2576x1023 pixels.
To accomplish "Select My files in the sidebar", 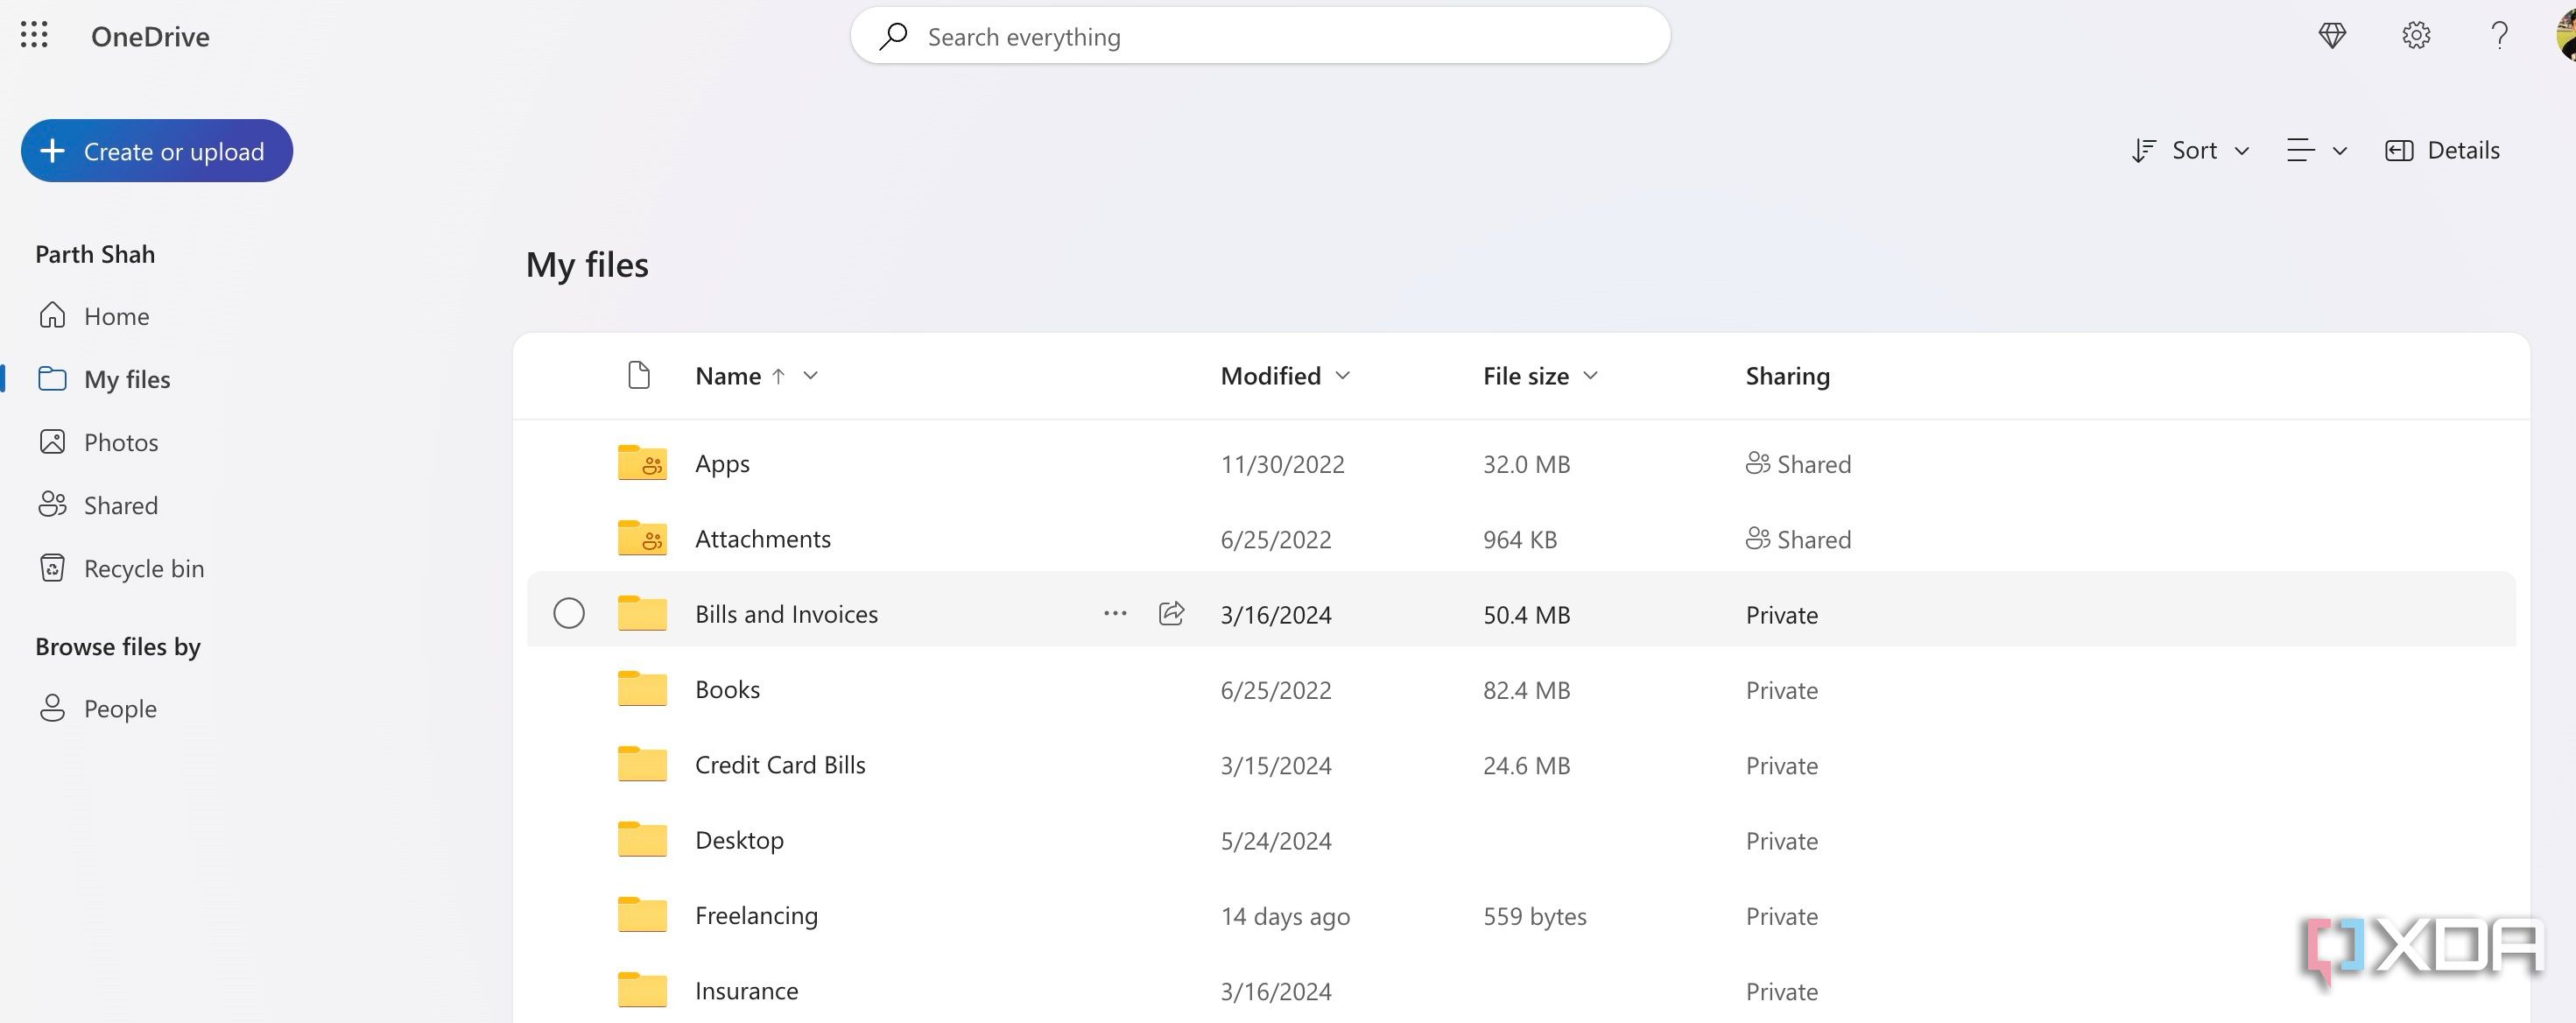I will pos(104,379).
